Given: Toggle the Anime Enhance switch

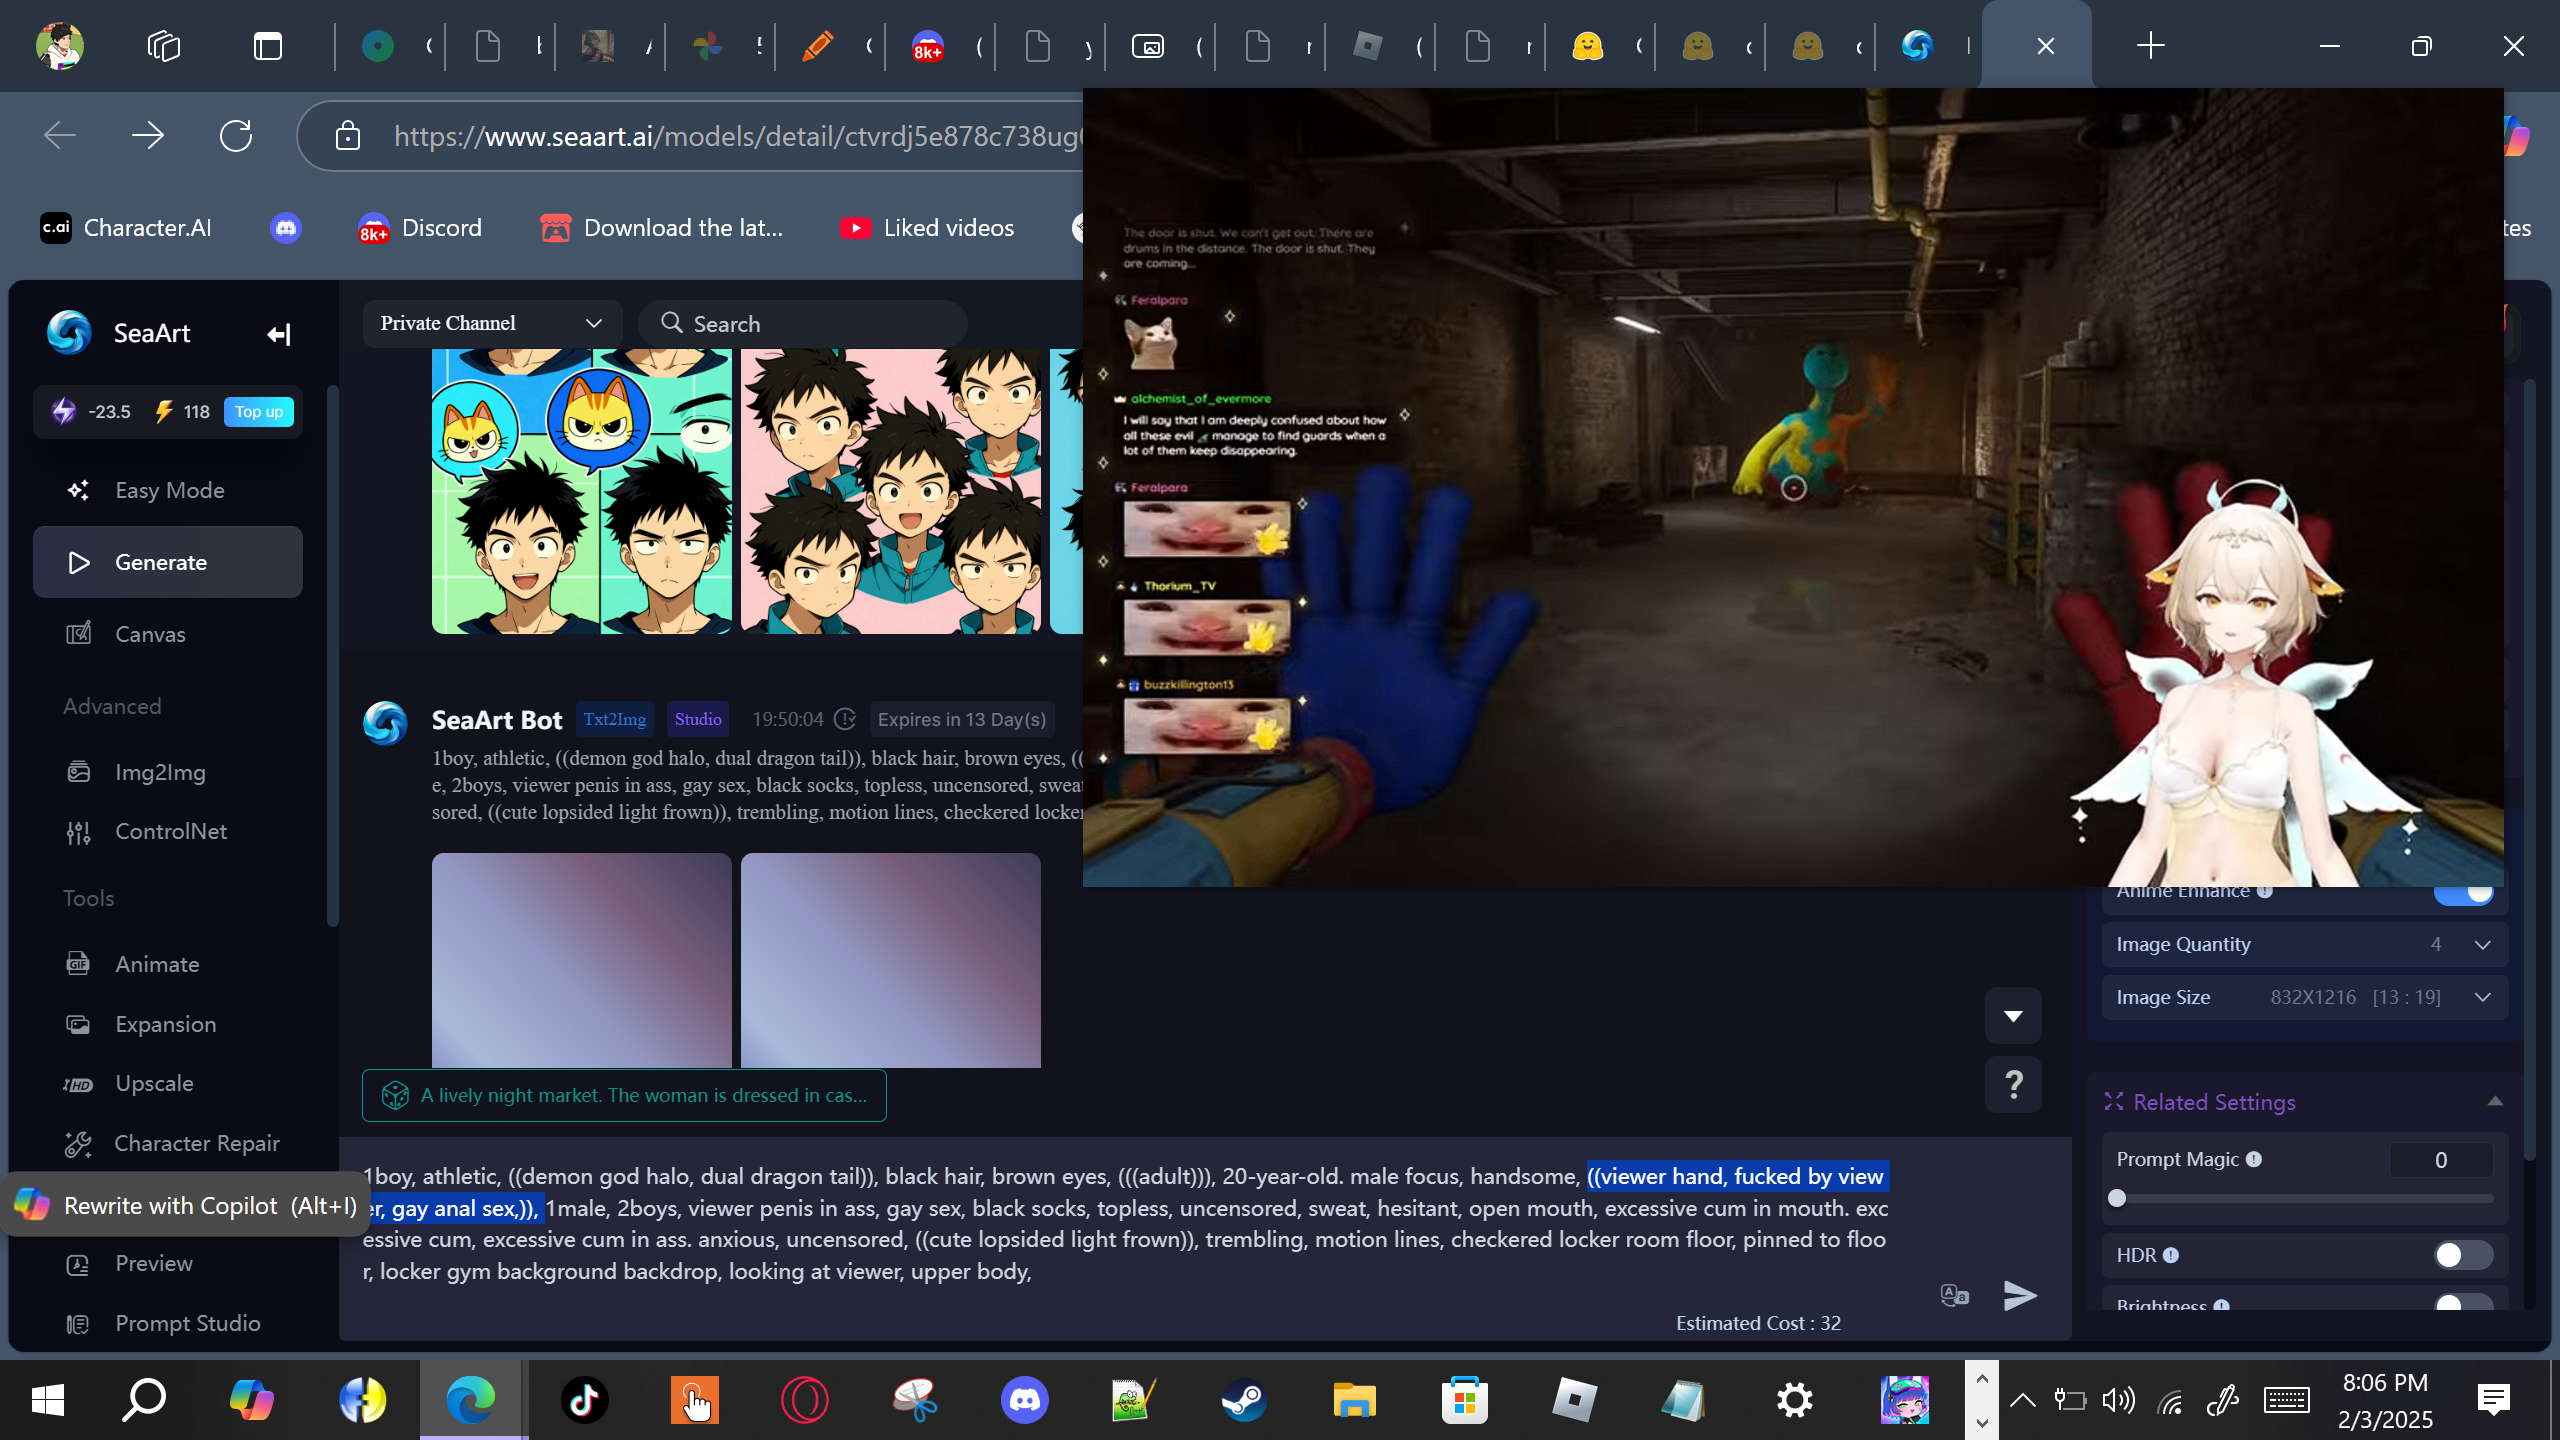Looking at the screenshot, I should tap(2463, 891).
